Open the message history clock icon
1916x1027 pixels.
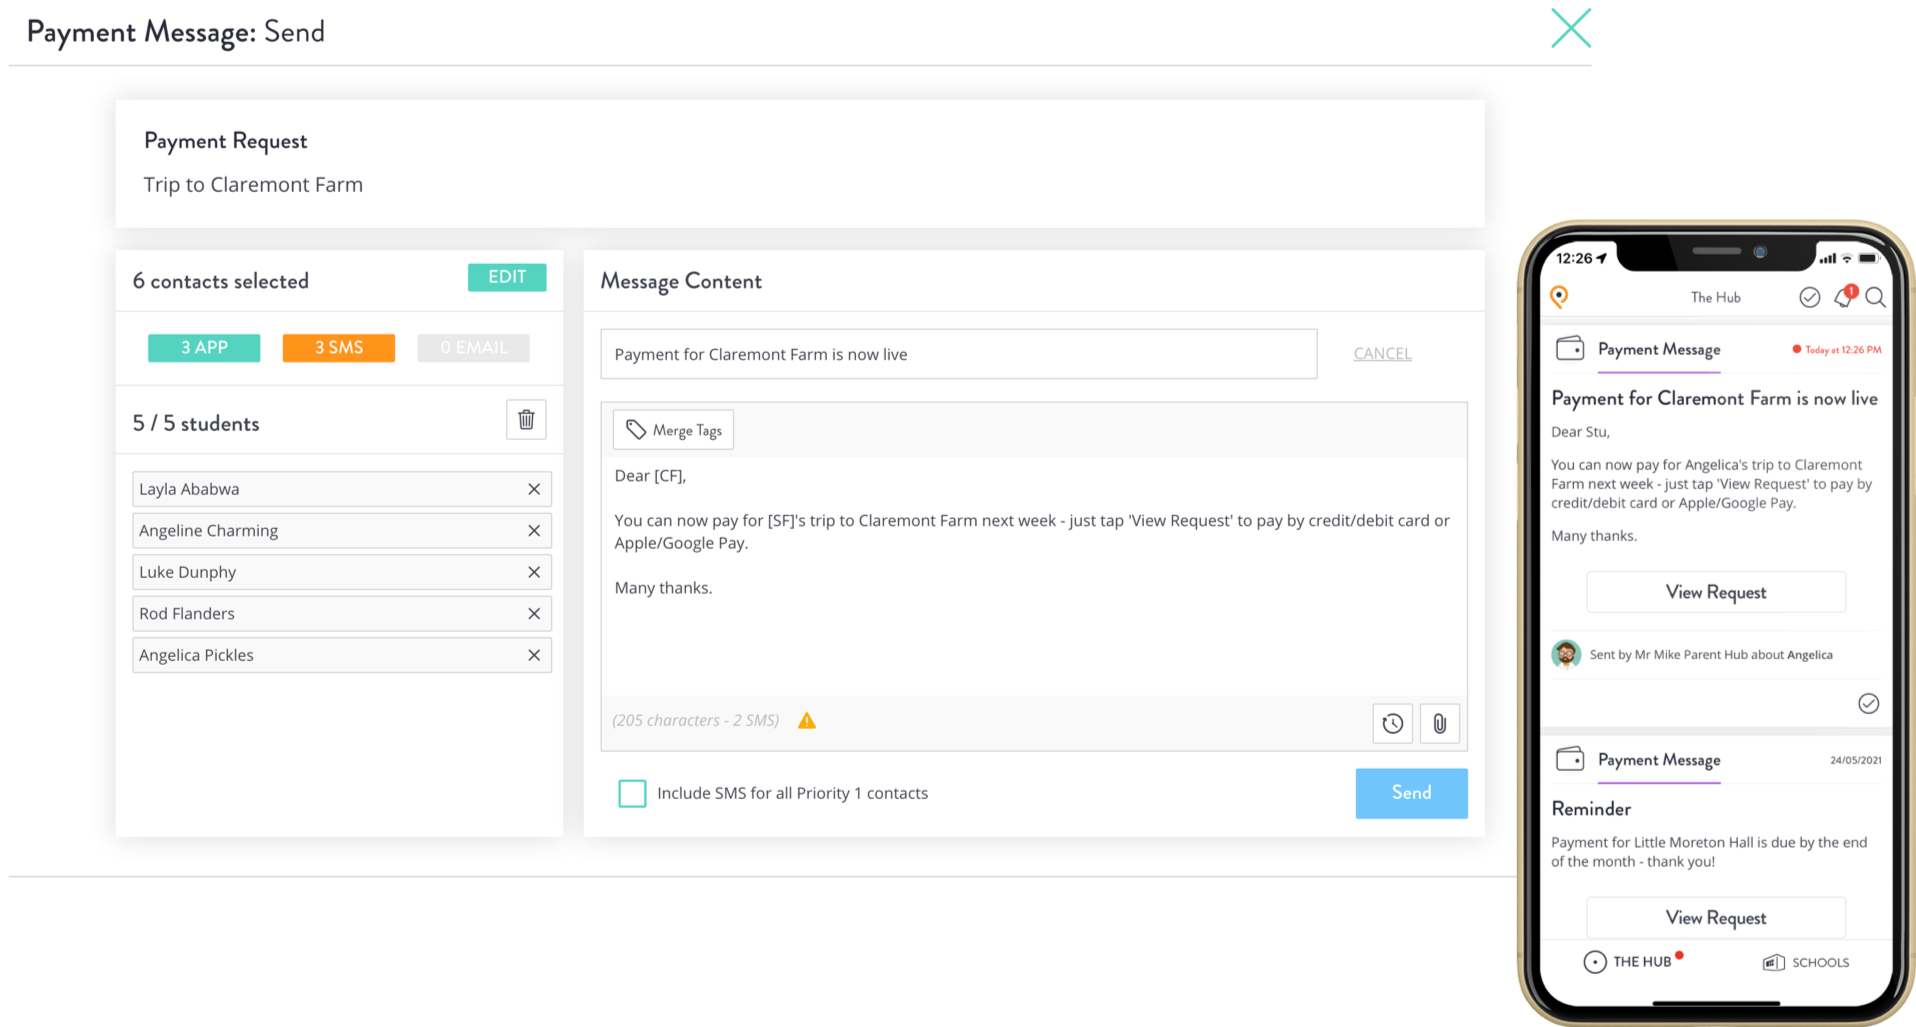[1392, 723]
